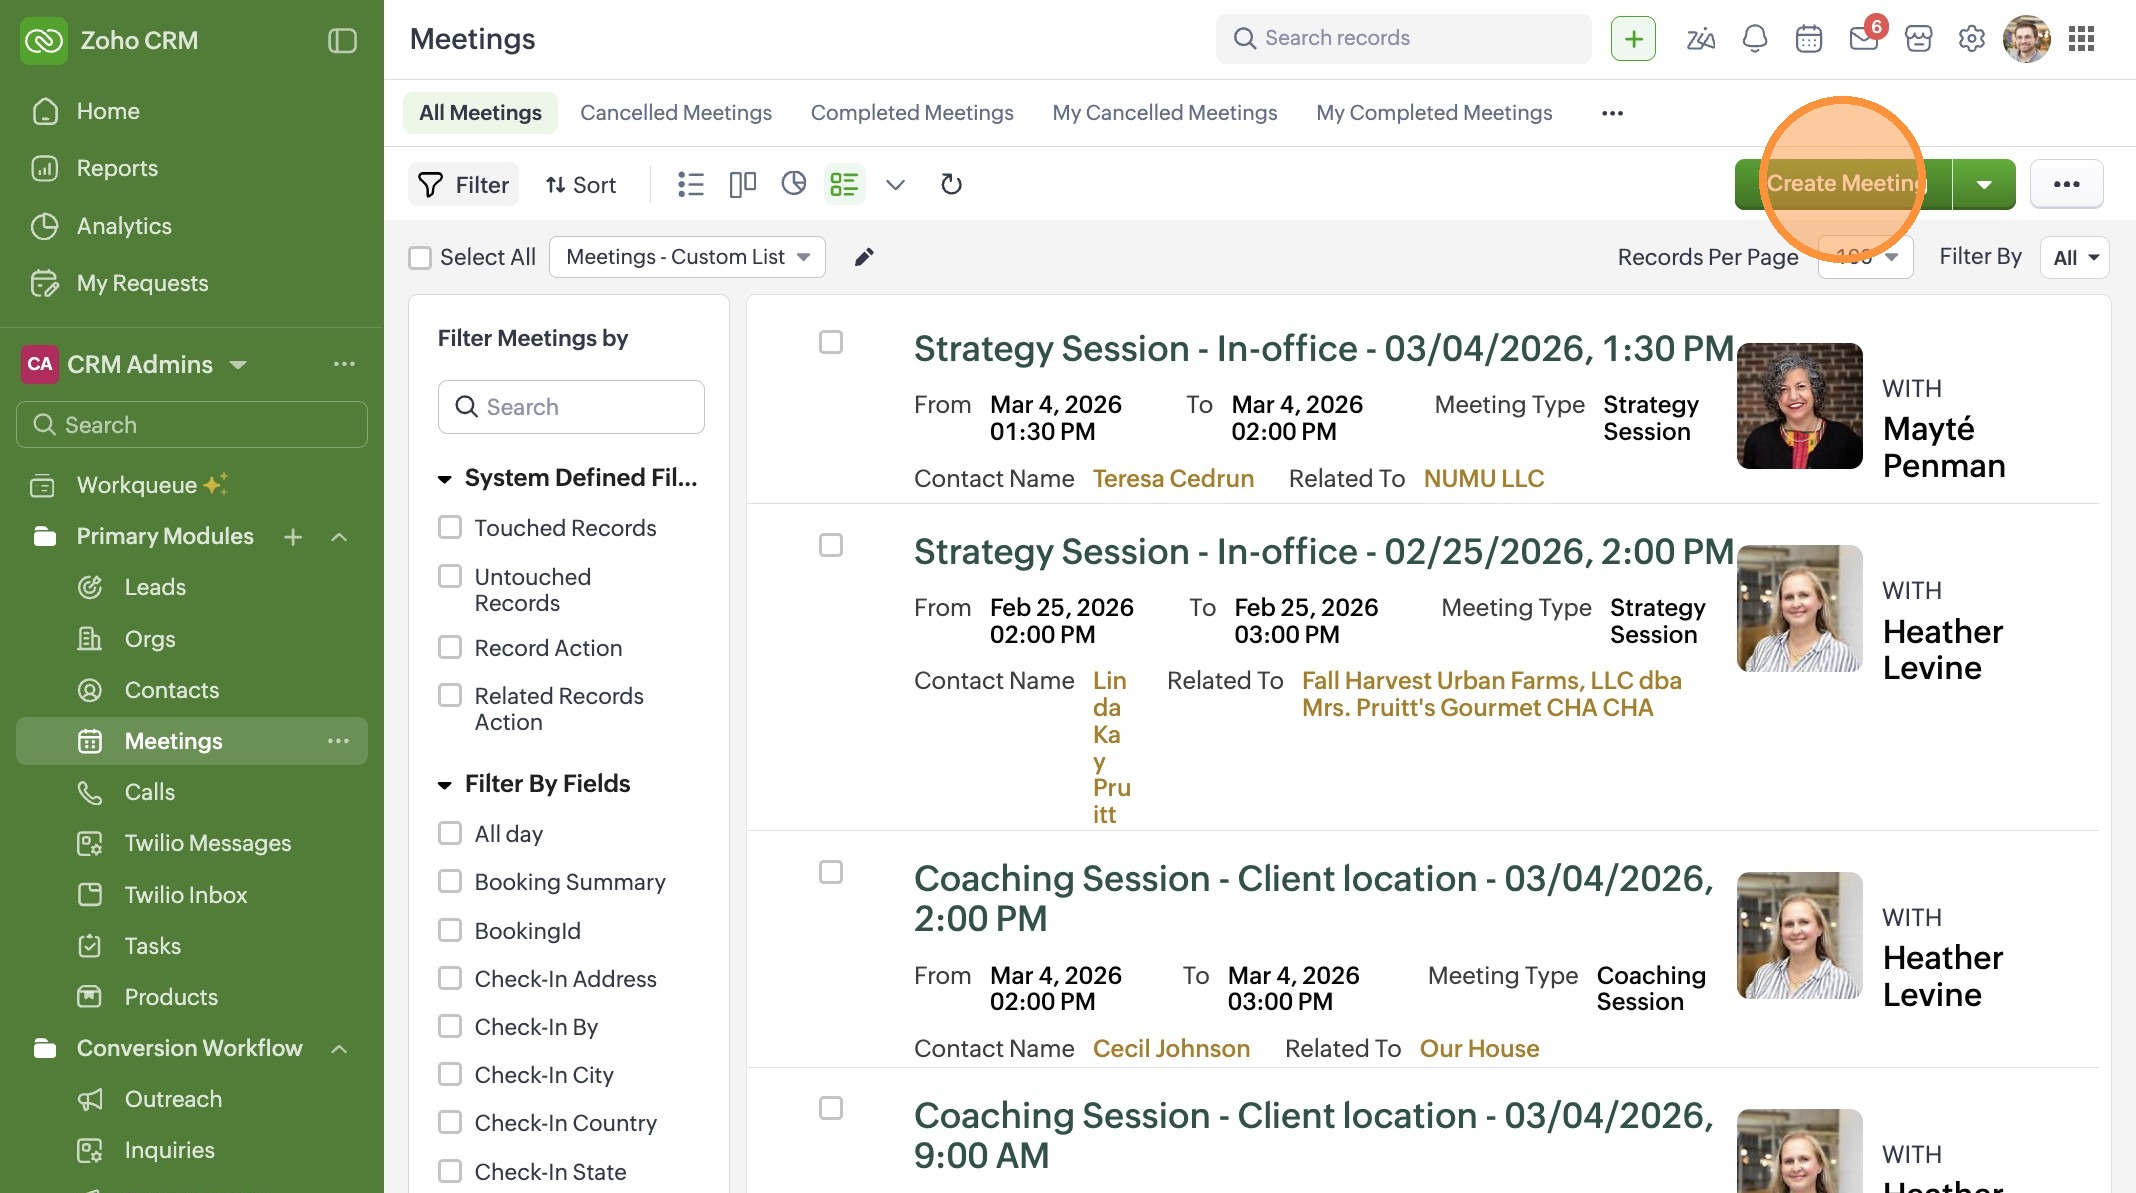Image resolution: width=2136 pixels, height=1193 pixels.
Task: Click the Search records field
Action: [x=1403, y=38]
